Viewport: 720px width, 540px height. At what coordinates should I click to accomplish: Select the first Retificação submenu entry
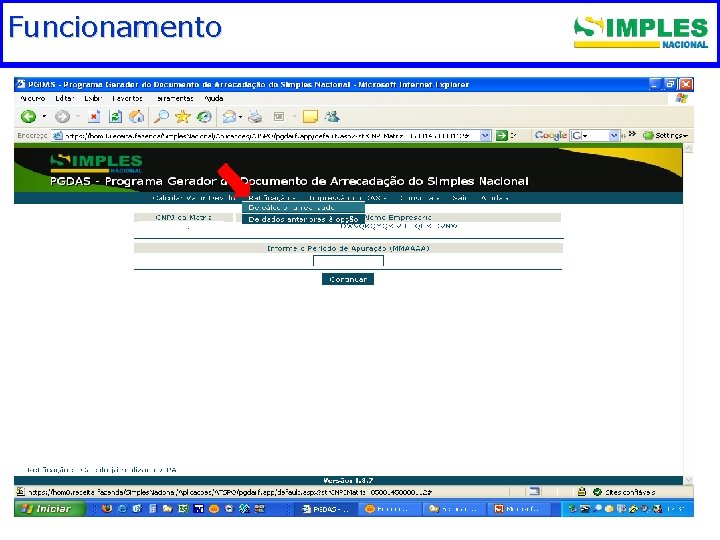pos(303,208)
